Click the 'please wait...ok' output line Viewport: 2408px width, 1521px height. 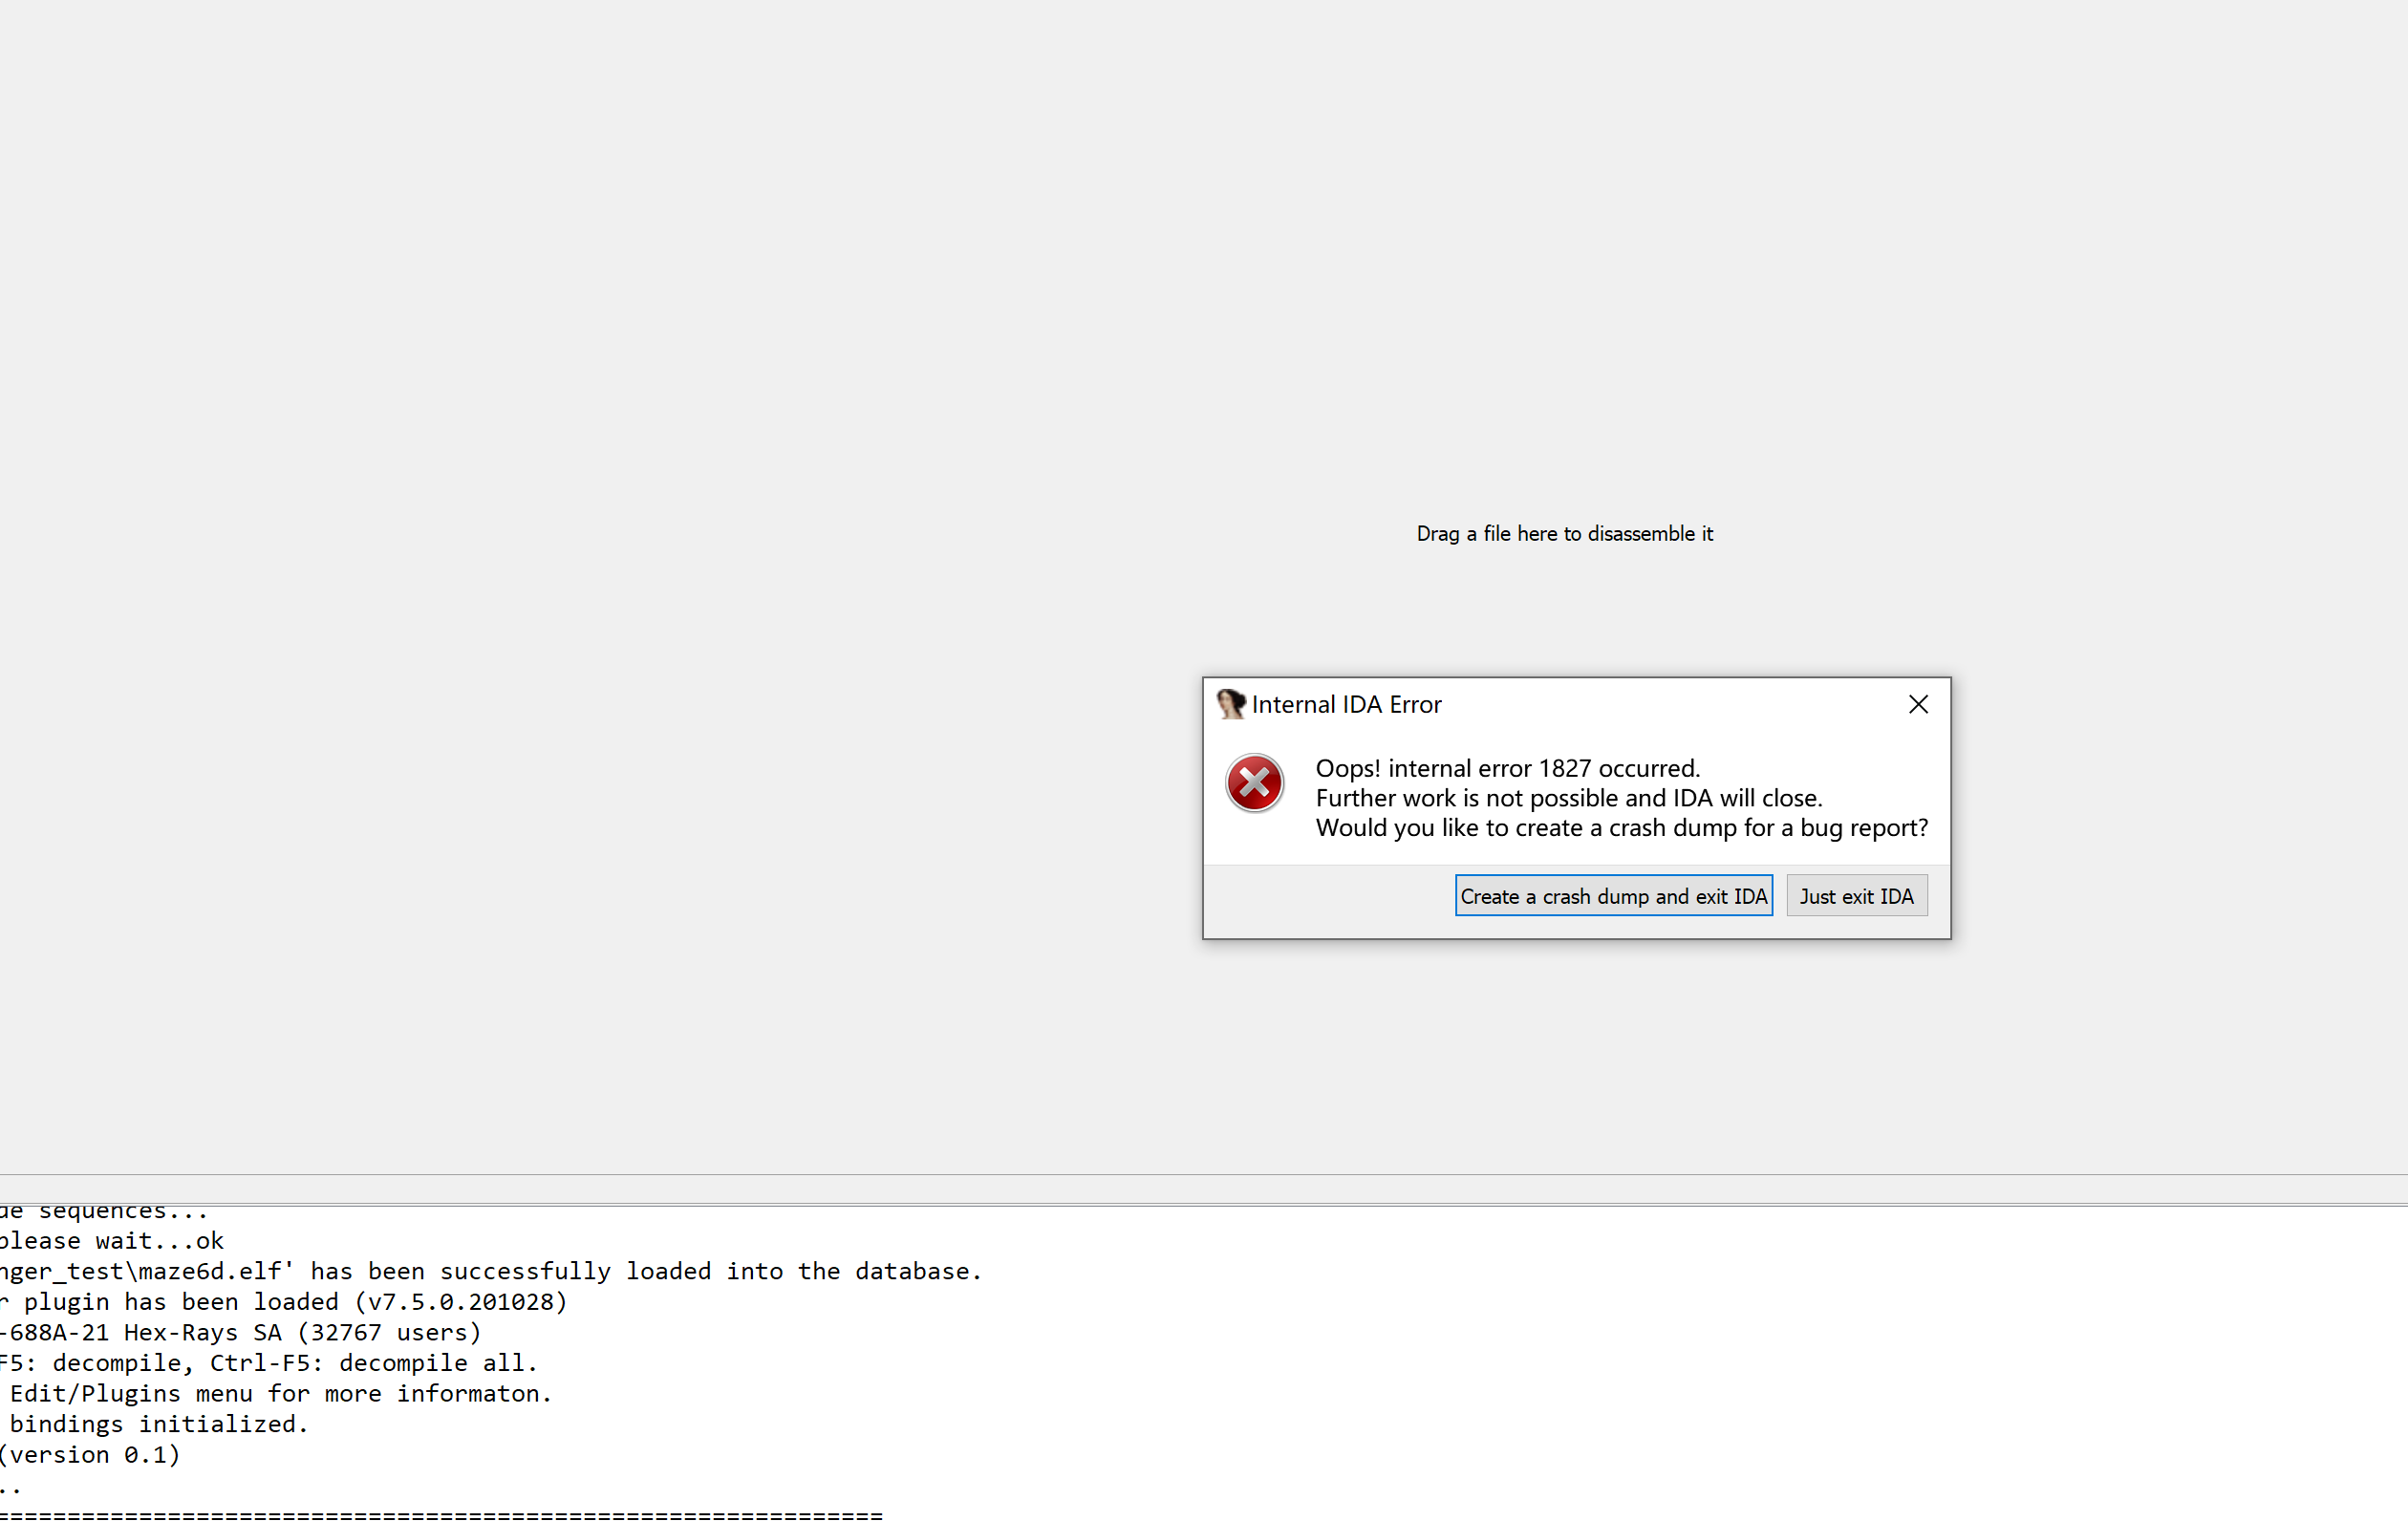[x=112, y=1241]
